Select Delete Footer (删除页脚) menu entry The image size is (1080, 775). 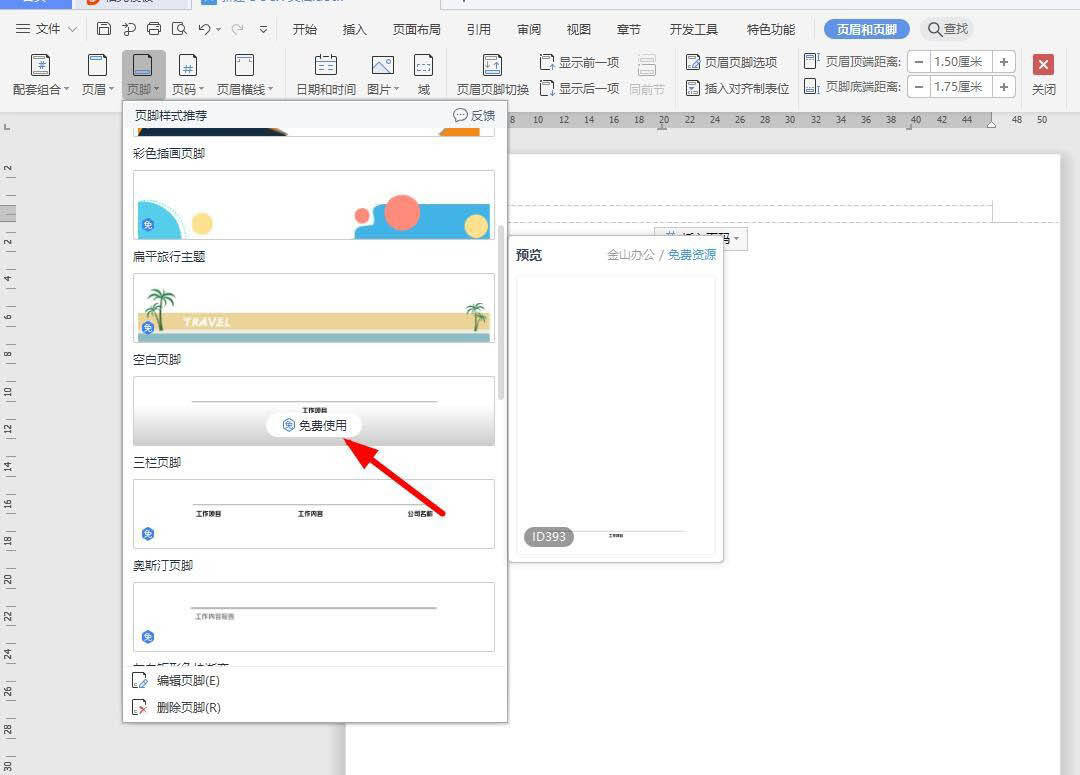tap(188, 707)
